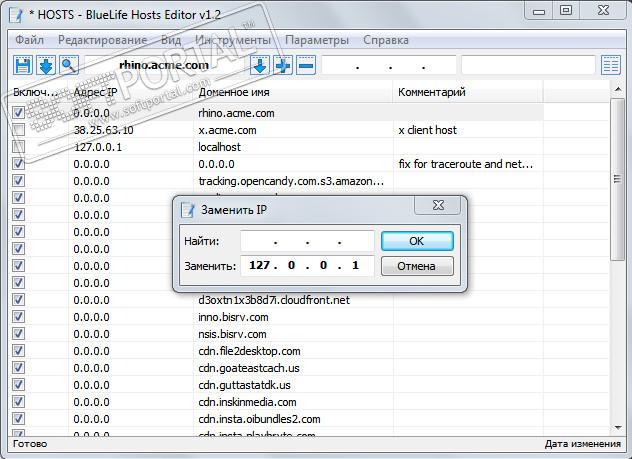Image resolution: width=632 pixels, height=459 pixels.
Task: Enable the localhost row checkbox
Action: 18,147
